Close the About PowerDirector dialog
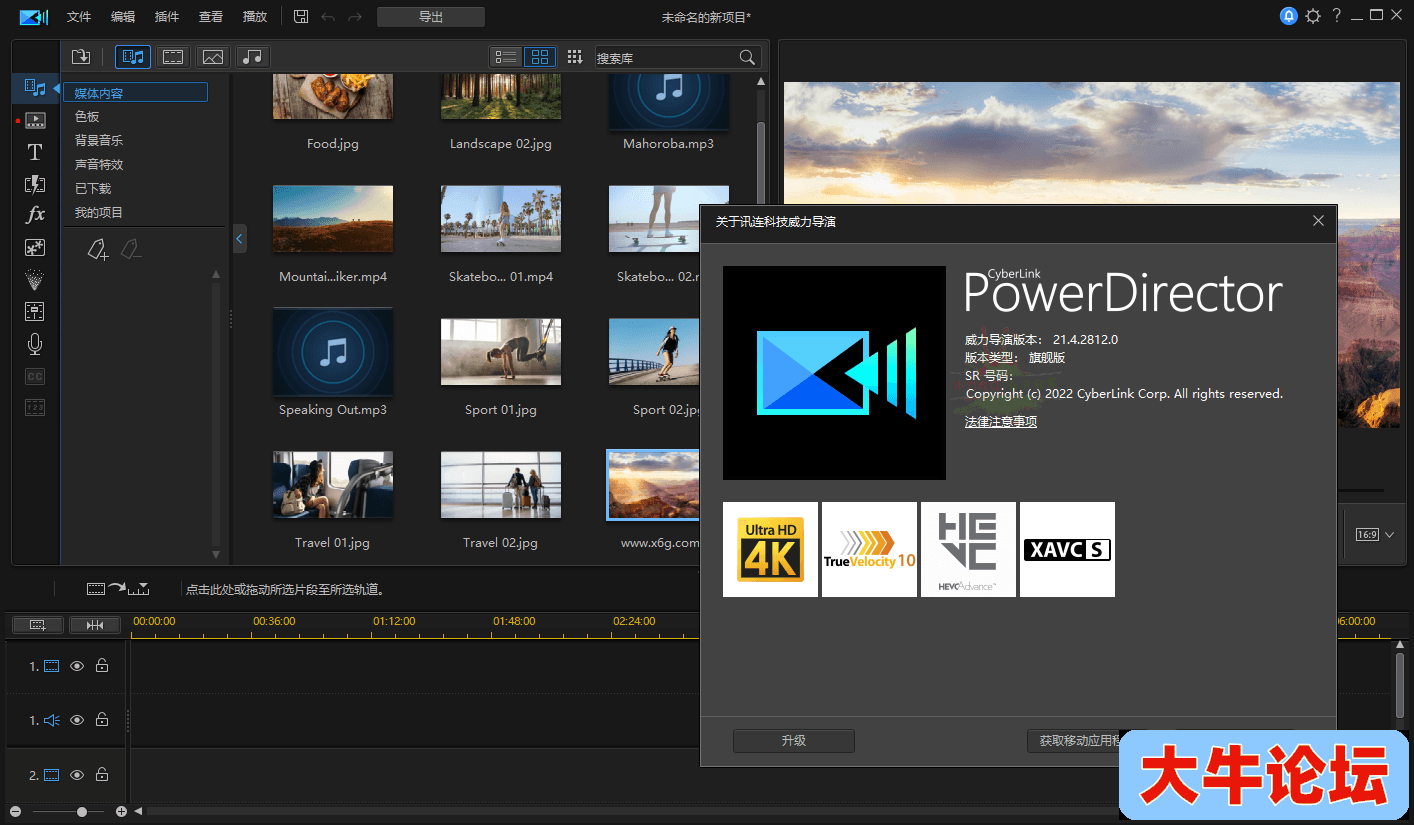The image size is (1414, 825). point(1319,221)
